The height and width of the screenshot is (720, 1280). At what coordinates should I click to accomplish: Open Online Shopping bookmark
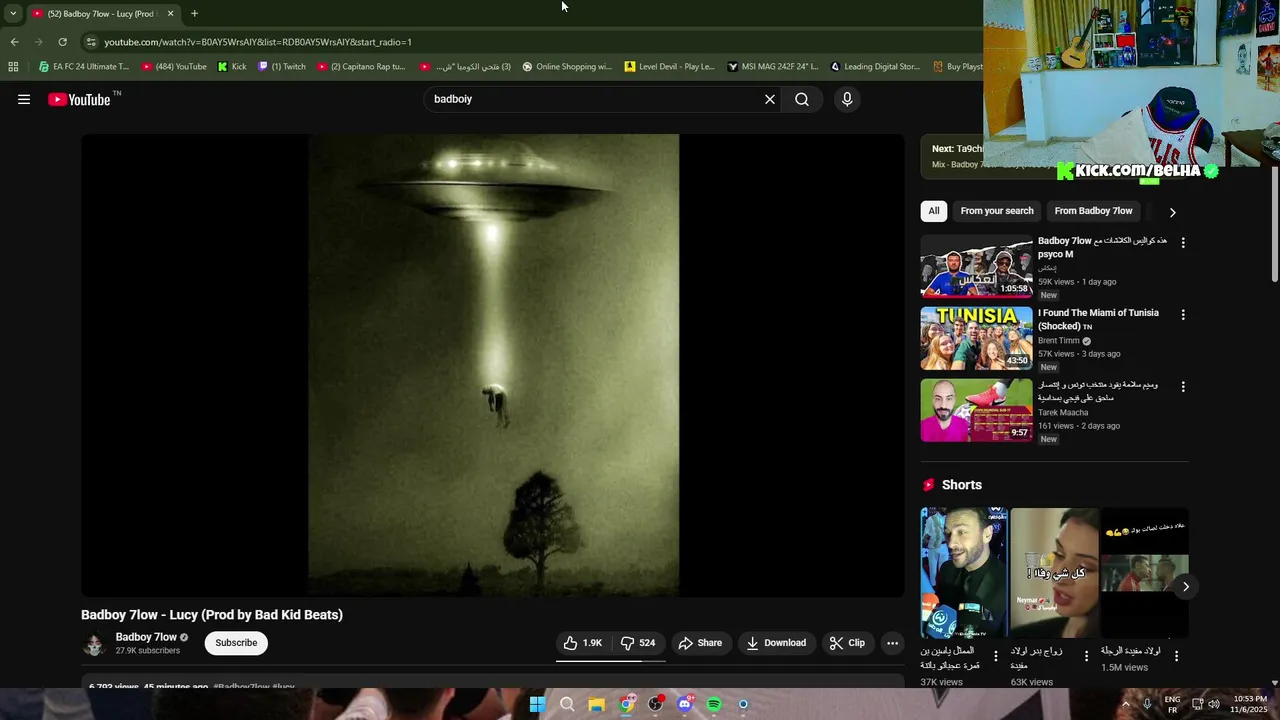coord(567,67)
